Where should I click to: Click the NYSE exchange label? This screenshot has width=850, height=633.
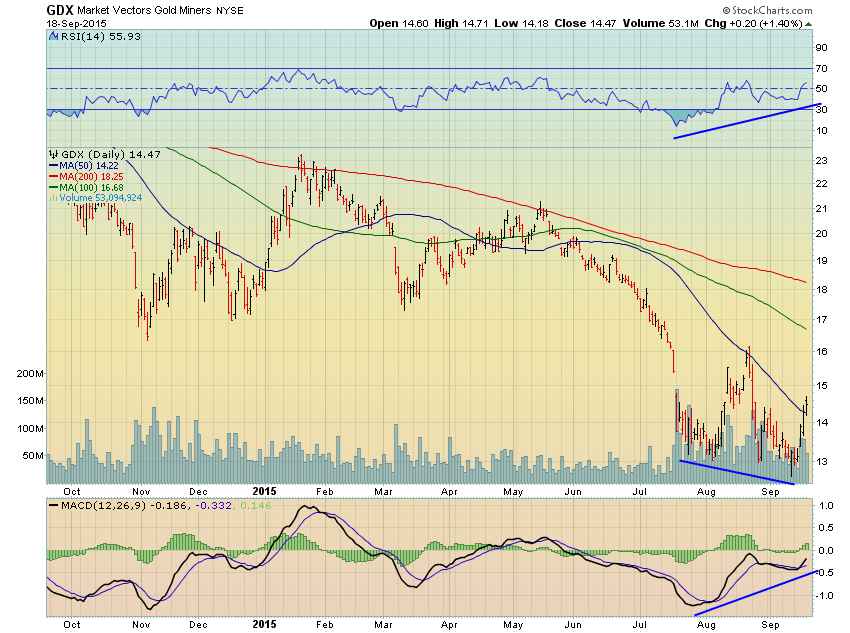click(x=230, y=11)
